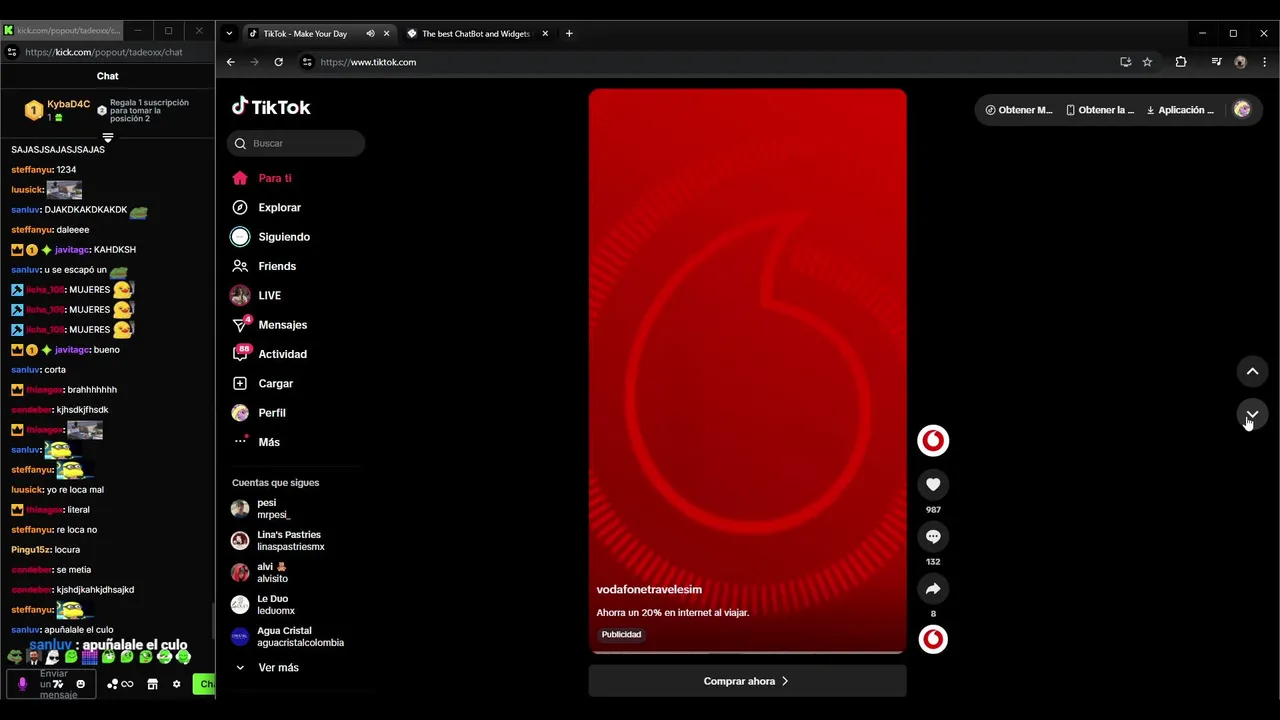Image resolution: width=1280 pixels, height=720 pixels.
Task: Click the Comprar ahora button
Action: click(747, 681)
